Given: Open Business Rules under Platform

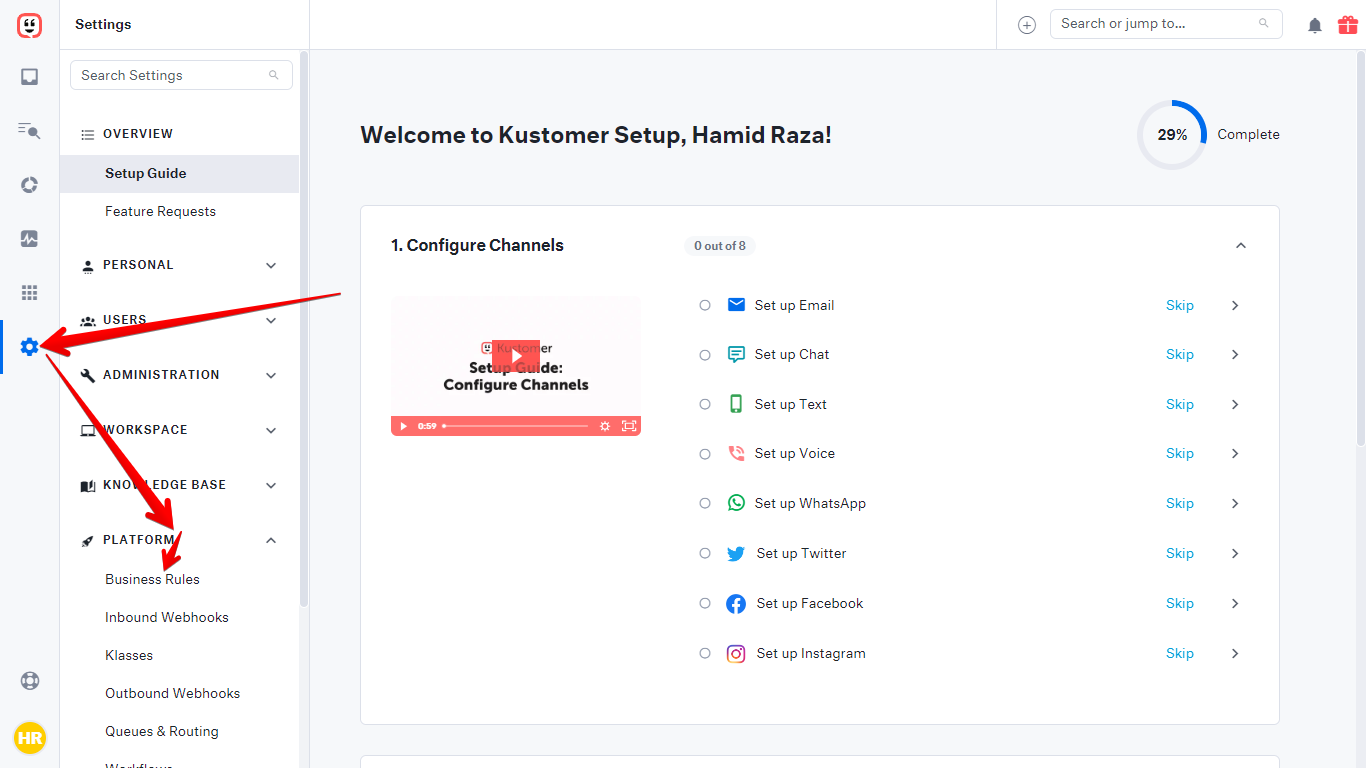Looking at the screenshot, I should pyautogui.click(x=152, y=579).
